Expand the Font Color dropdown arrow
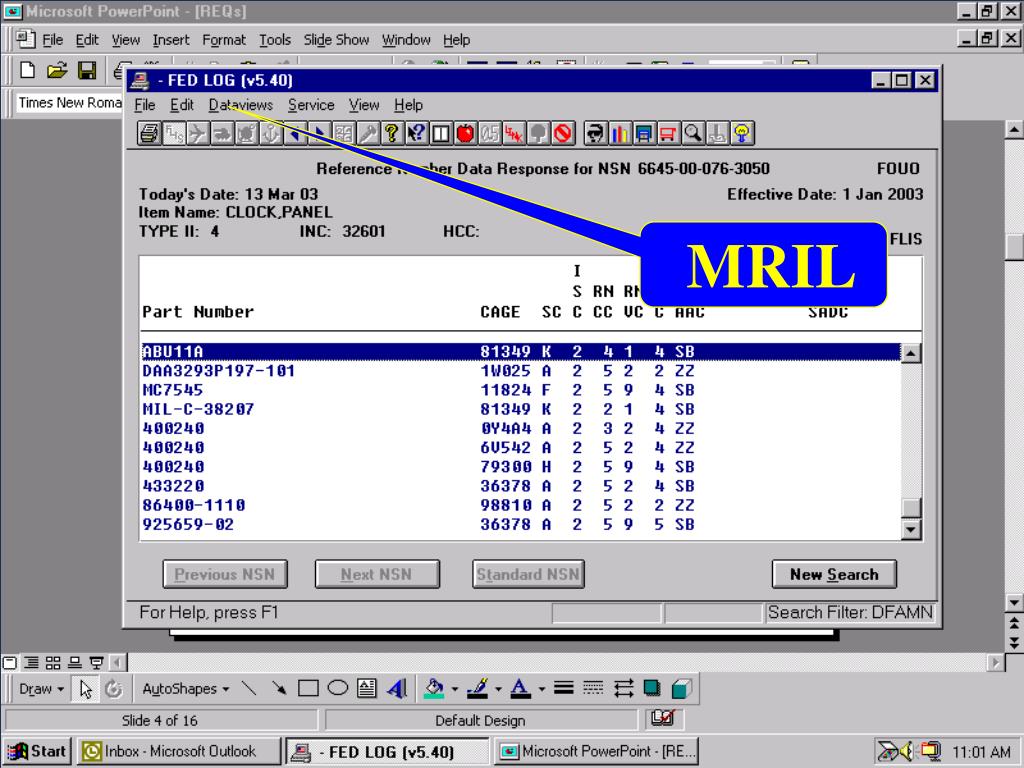The image size is (1024, 768). [x=541, y=688]
